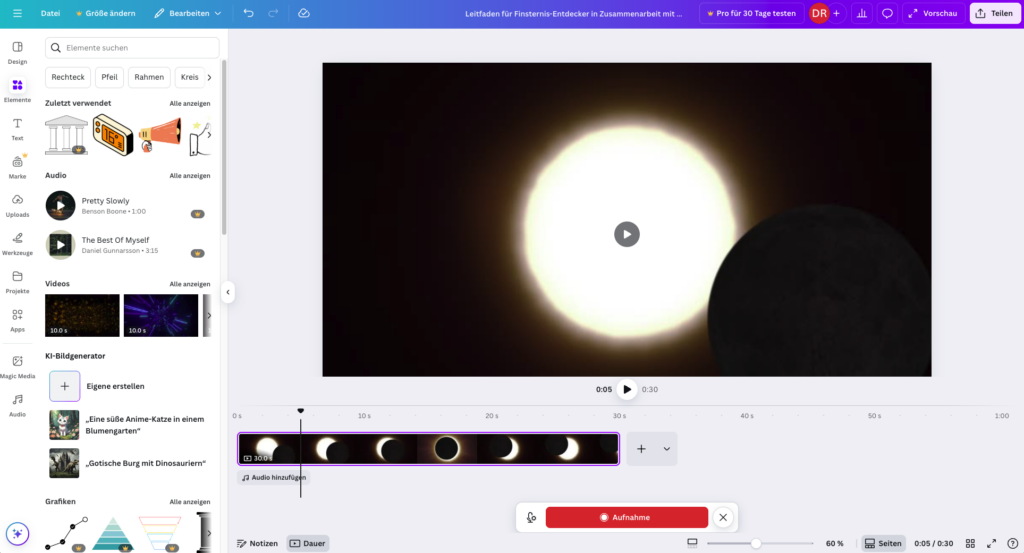1024x553 pixels.
Task: Toggle the Notizen notes panel
Action: click(x=257, y=543)
